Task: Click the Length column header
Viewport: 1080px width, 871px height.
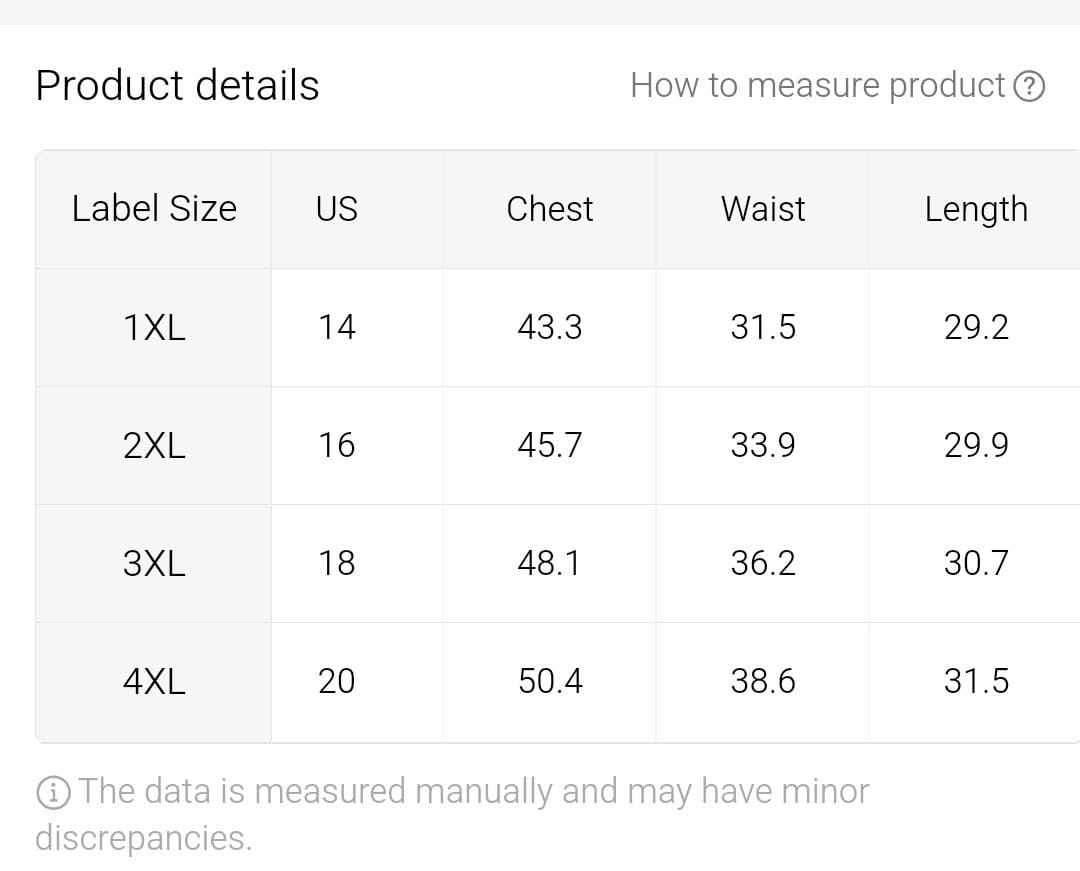Action: pos(976,209)
